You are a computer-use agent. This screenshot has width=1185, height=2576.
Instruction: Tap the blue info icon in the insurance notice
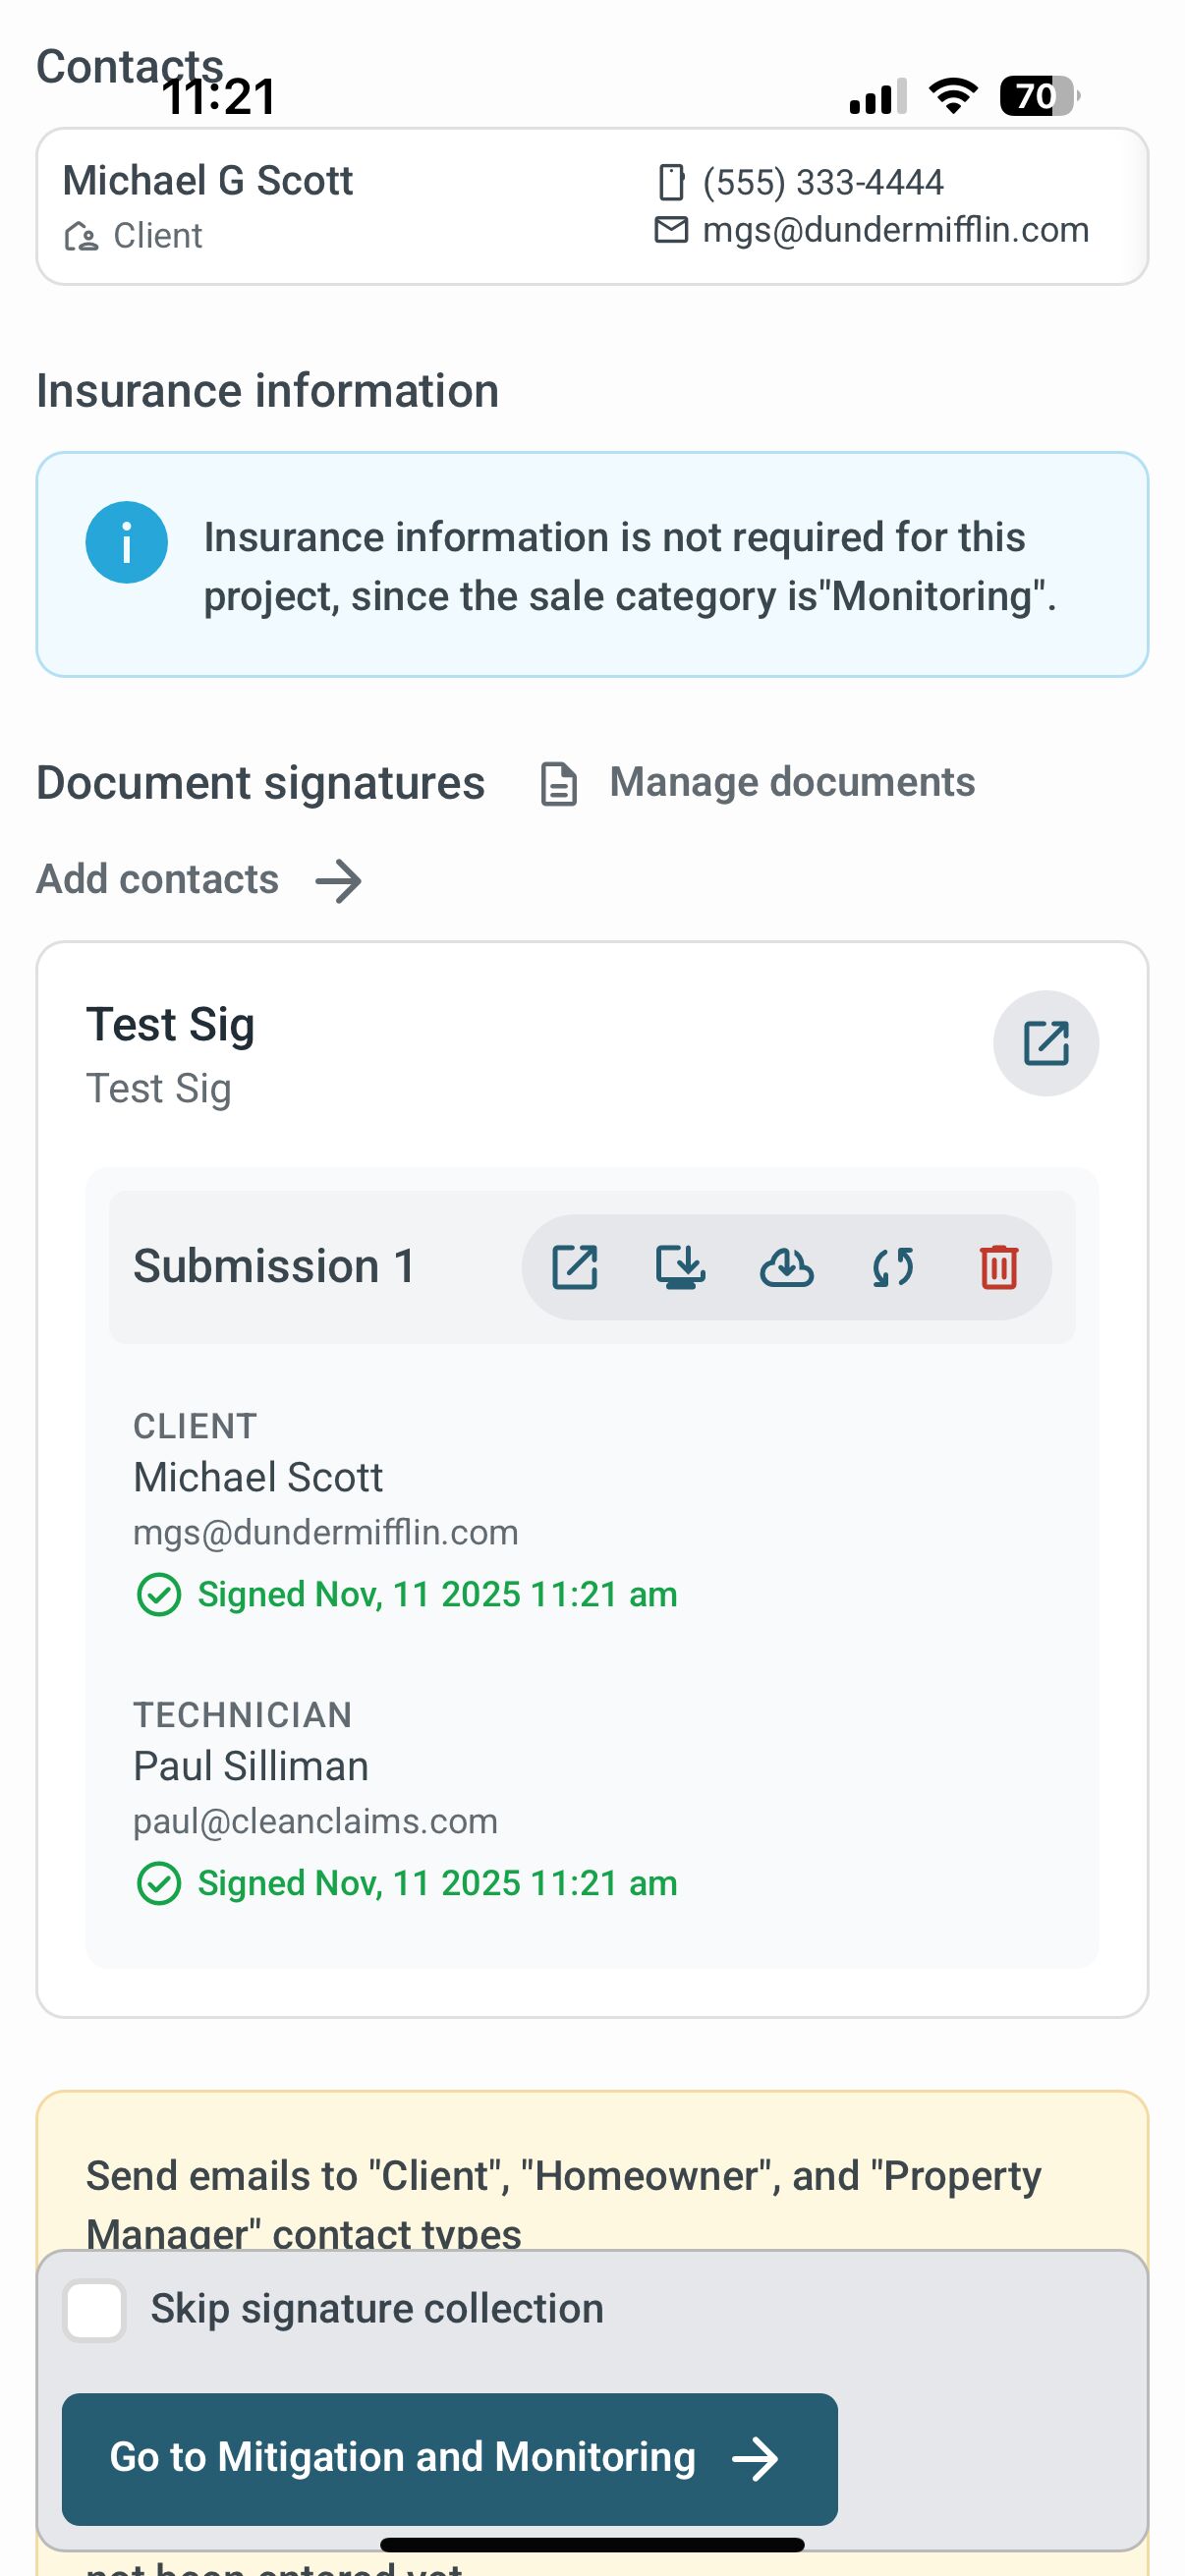[126, 542]
